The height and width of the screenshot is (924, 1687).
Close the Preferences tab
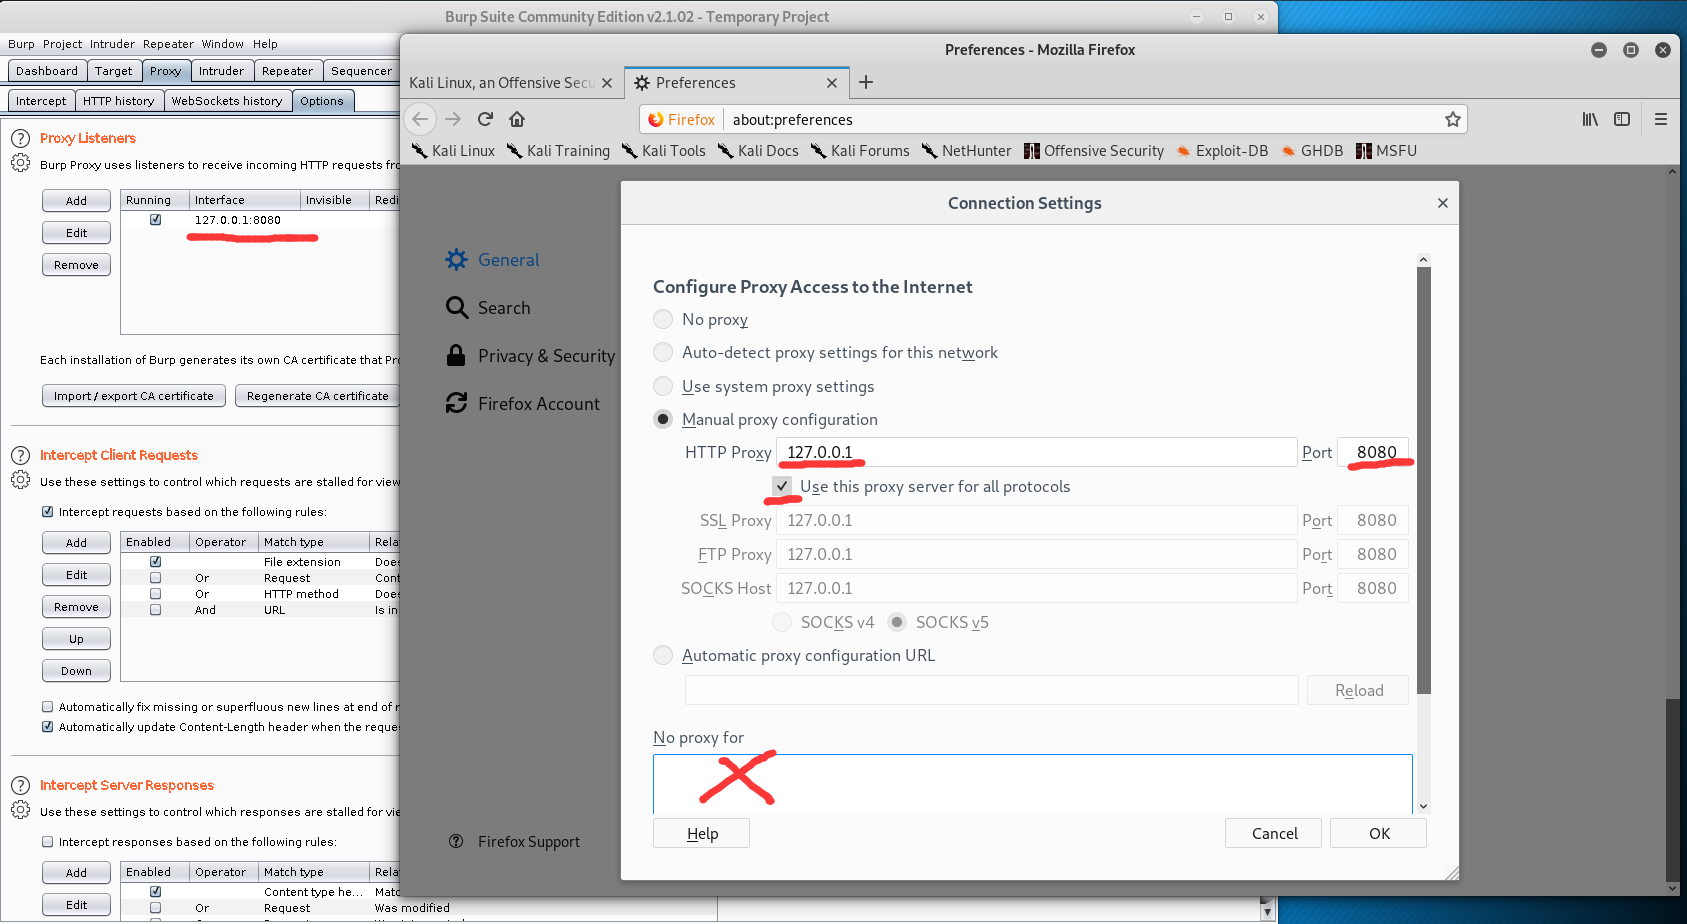pos(832,83)
